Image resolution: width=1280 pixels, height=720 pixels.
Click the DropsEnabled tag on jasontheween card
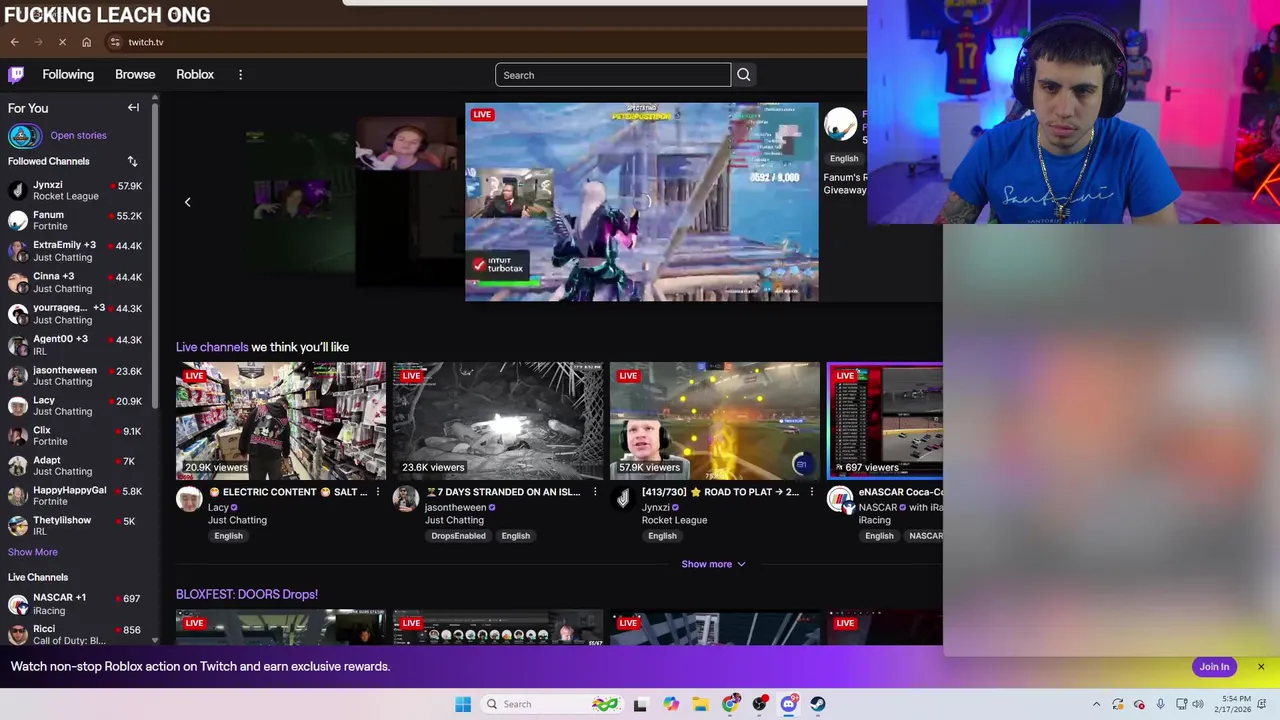pos(458,536)
